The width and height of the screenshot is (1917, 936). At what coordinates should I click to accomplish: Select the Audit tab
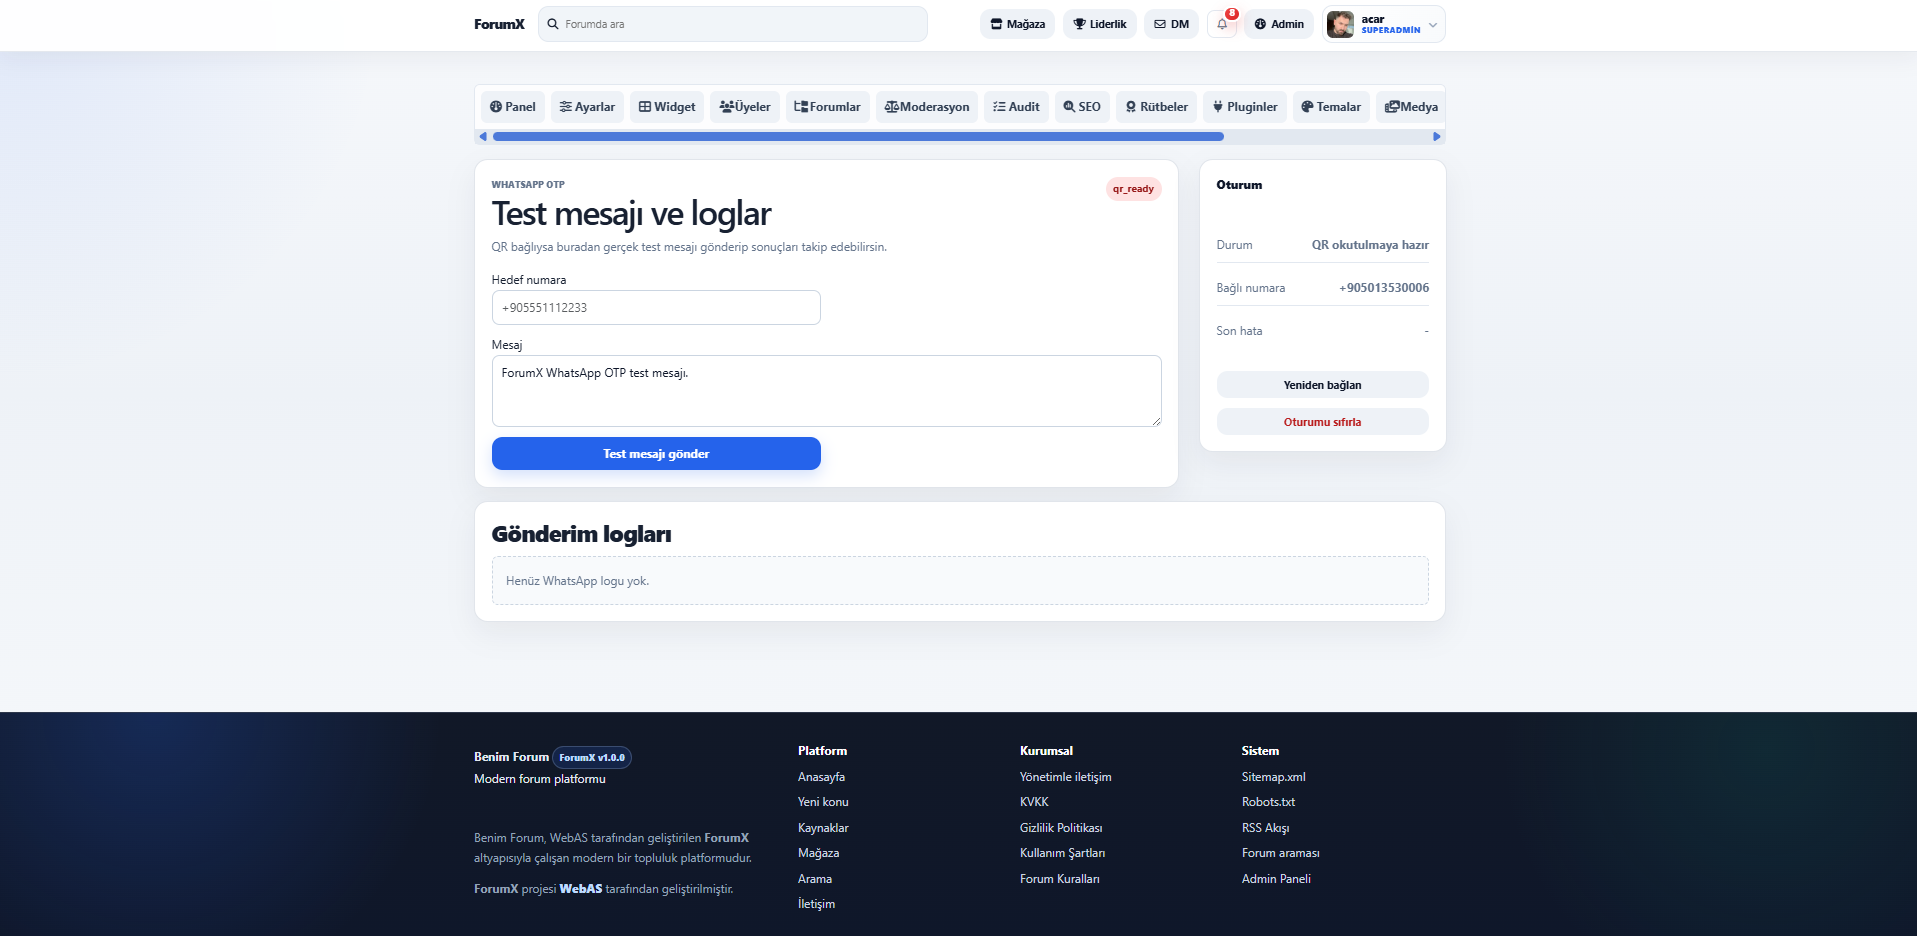(x=1016, y=107)
